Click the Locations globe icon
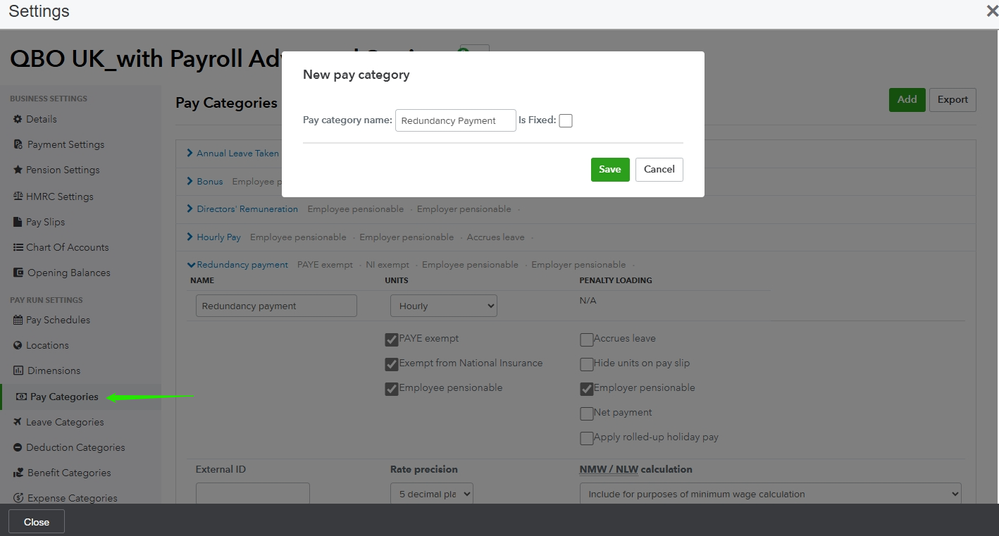Image resolution: width=999 pixels, height=536 pixels. point(17,345)
